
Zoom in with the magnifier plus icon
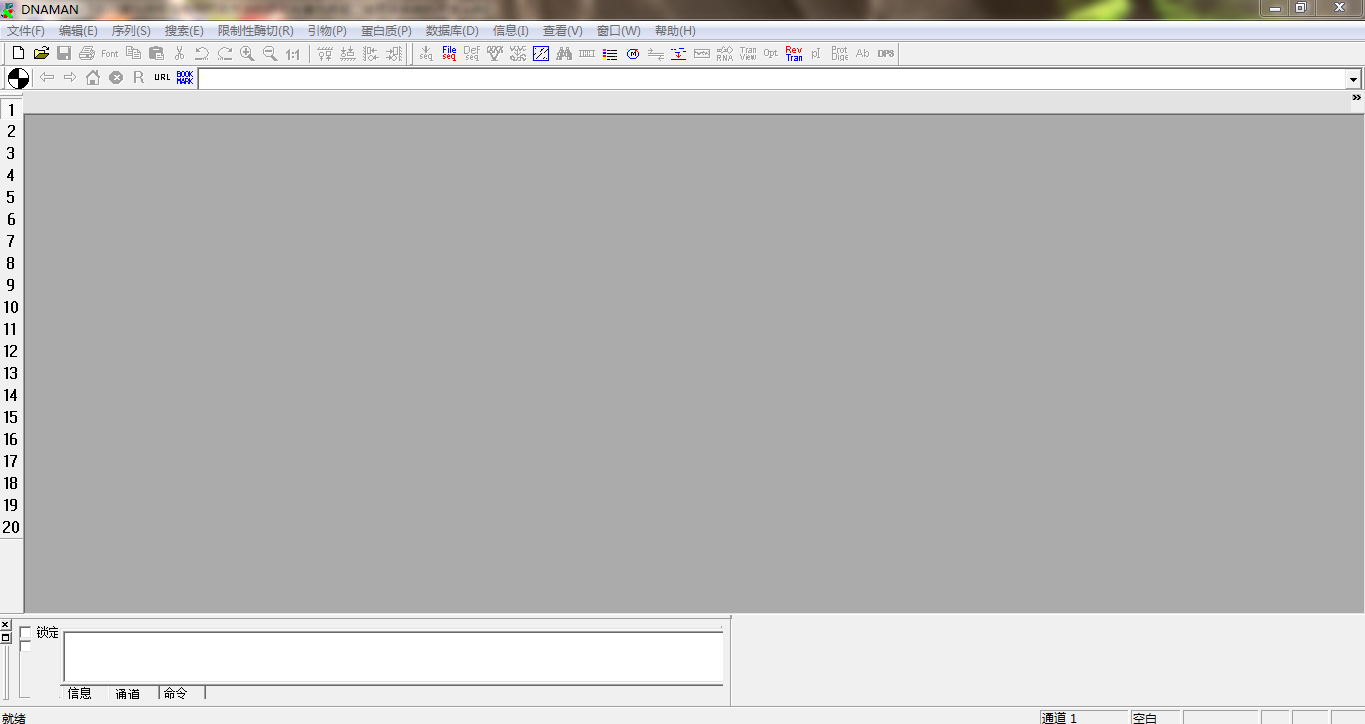(x=247, y=53)
